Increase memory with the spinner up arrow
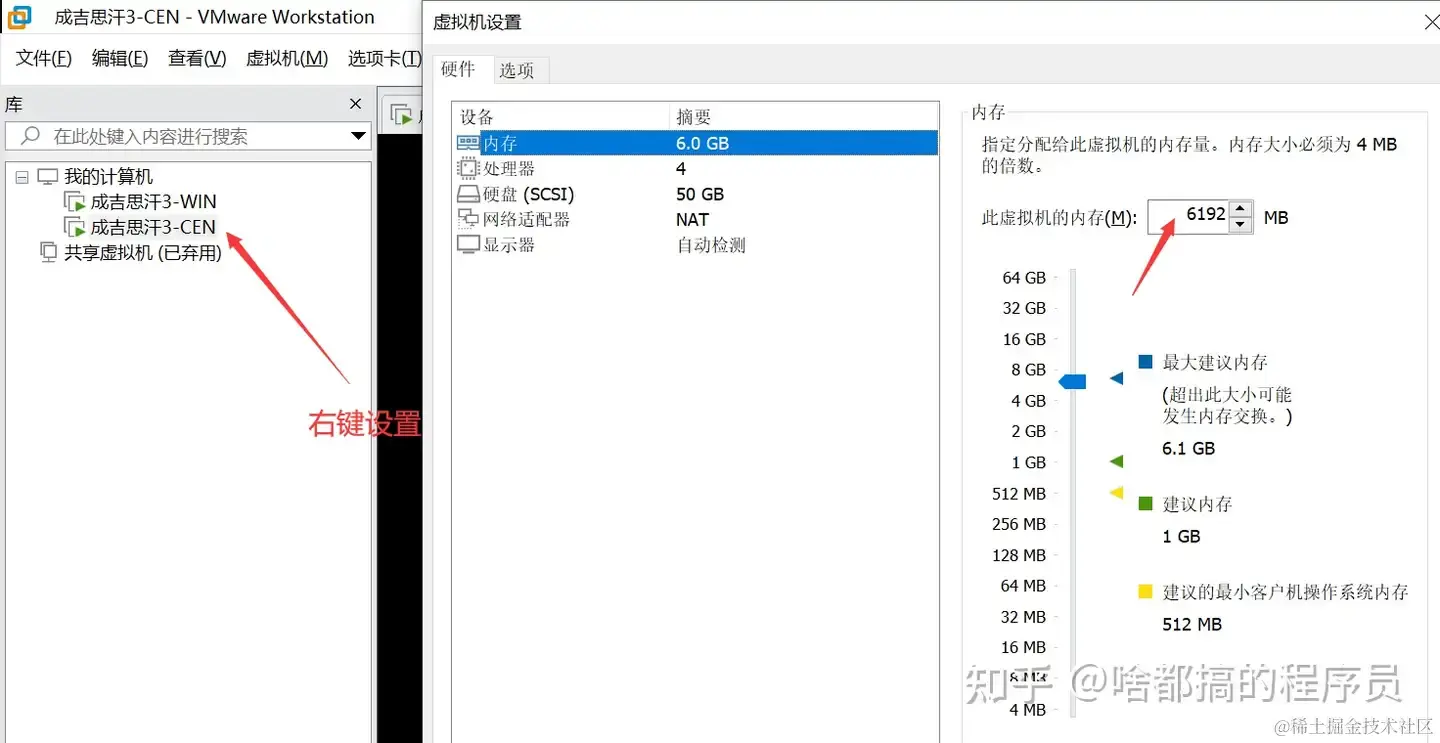This screenshot has height=743, width=1440. click(1240, 209)
